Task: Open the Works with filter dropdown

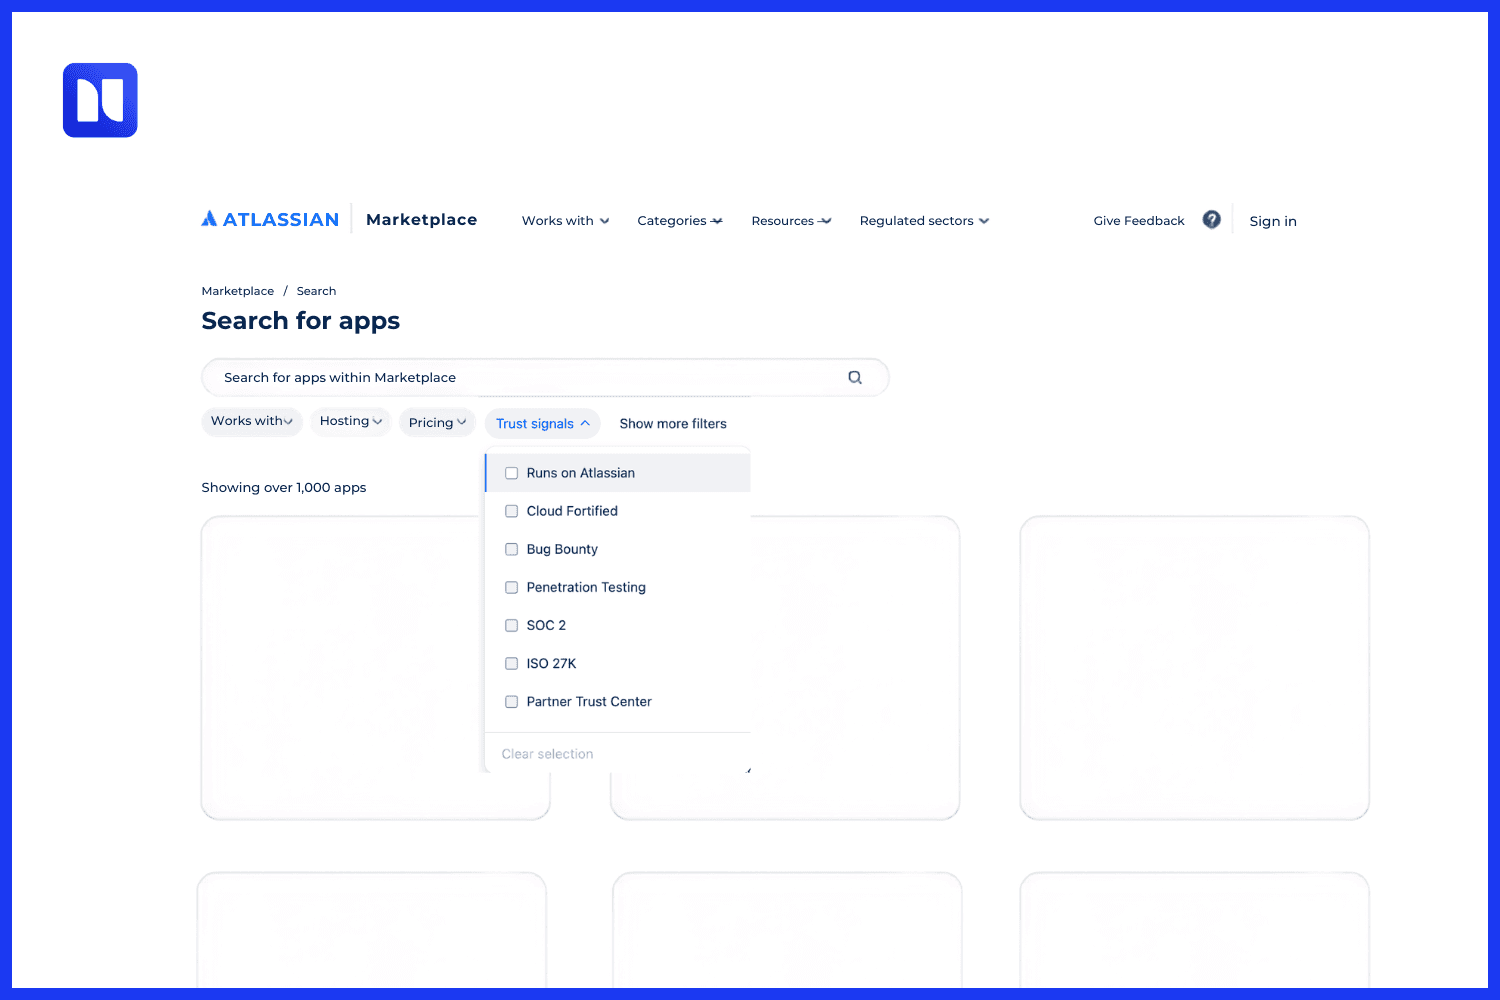Action: click(x=252, y=422)
